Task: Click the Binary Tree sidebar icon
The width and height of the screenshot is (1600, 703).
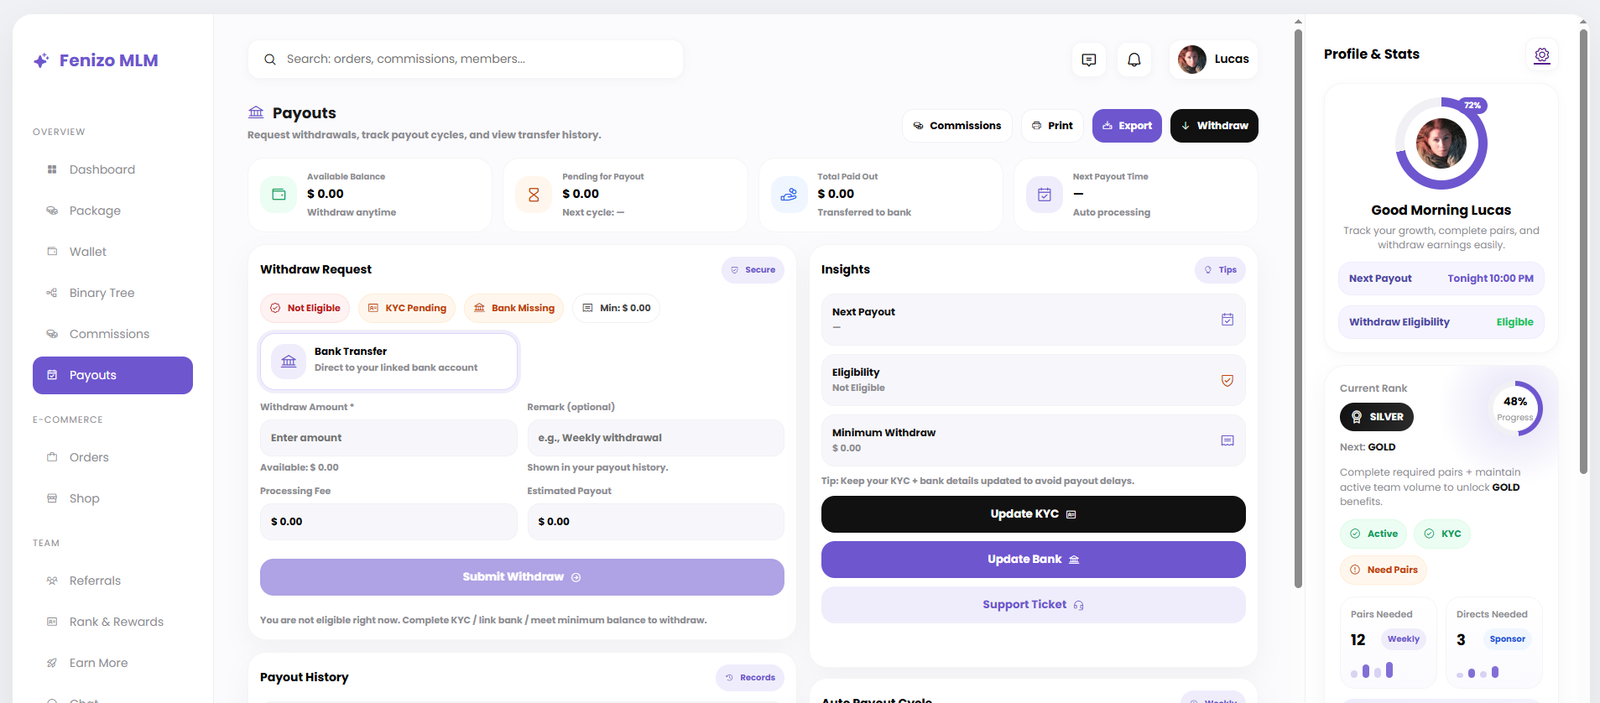Action: coord(52,293)
